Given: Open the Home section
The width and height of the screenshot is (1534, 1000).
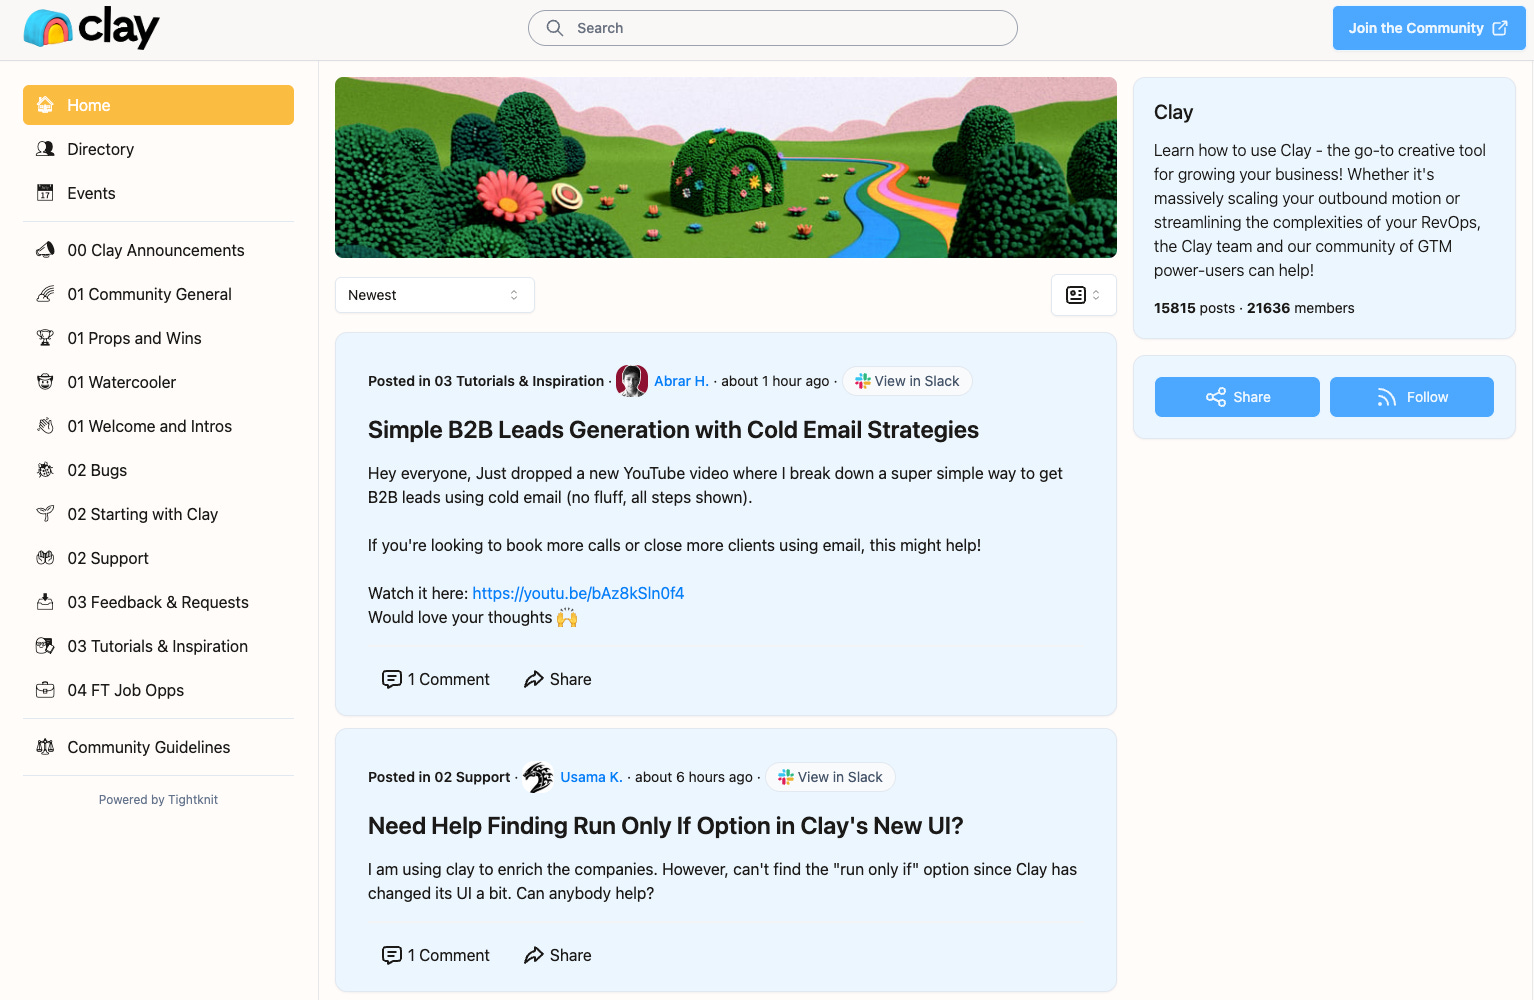Looking at the screenshot, I should pos(158,105).
